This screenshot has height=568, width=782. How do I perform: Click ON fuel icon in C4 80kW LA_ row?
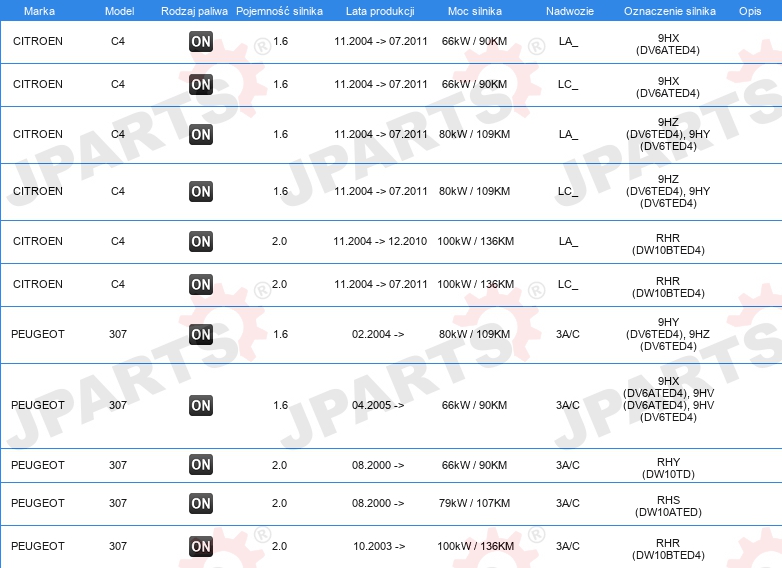pos(201,134)
